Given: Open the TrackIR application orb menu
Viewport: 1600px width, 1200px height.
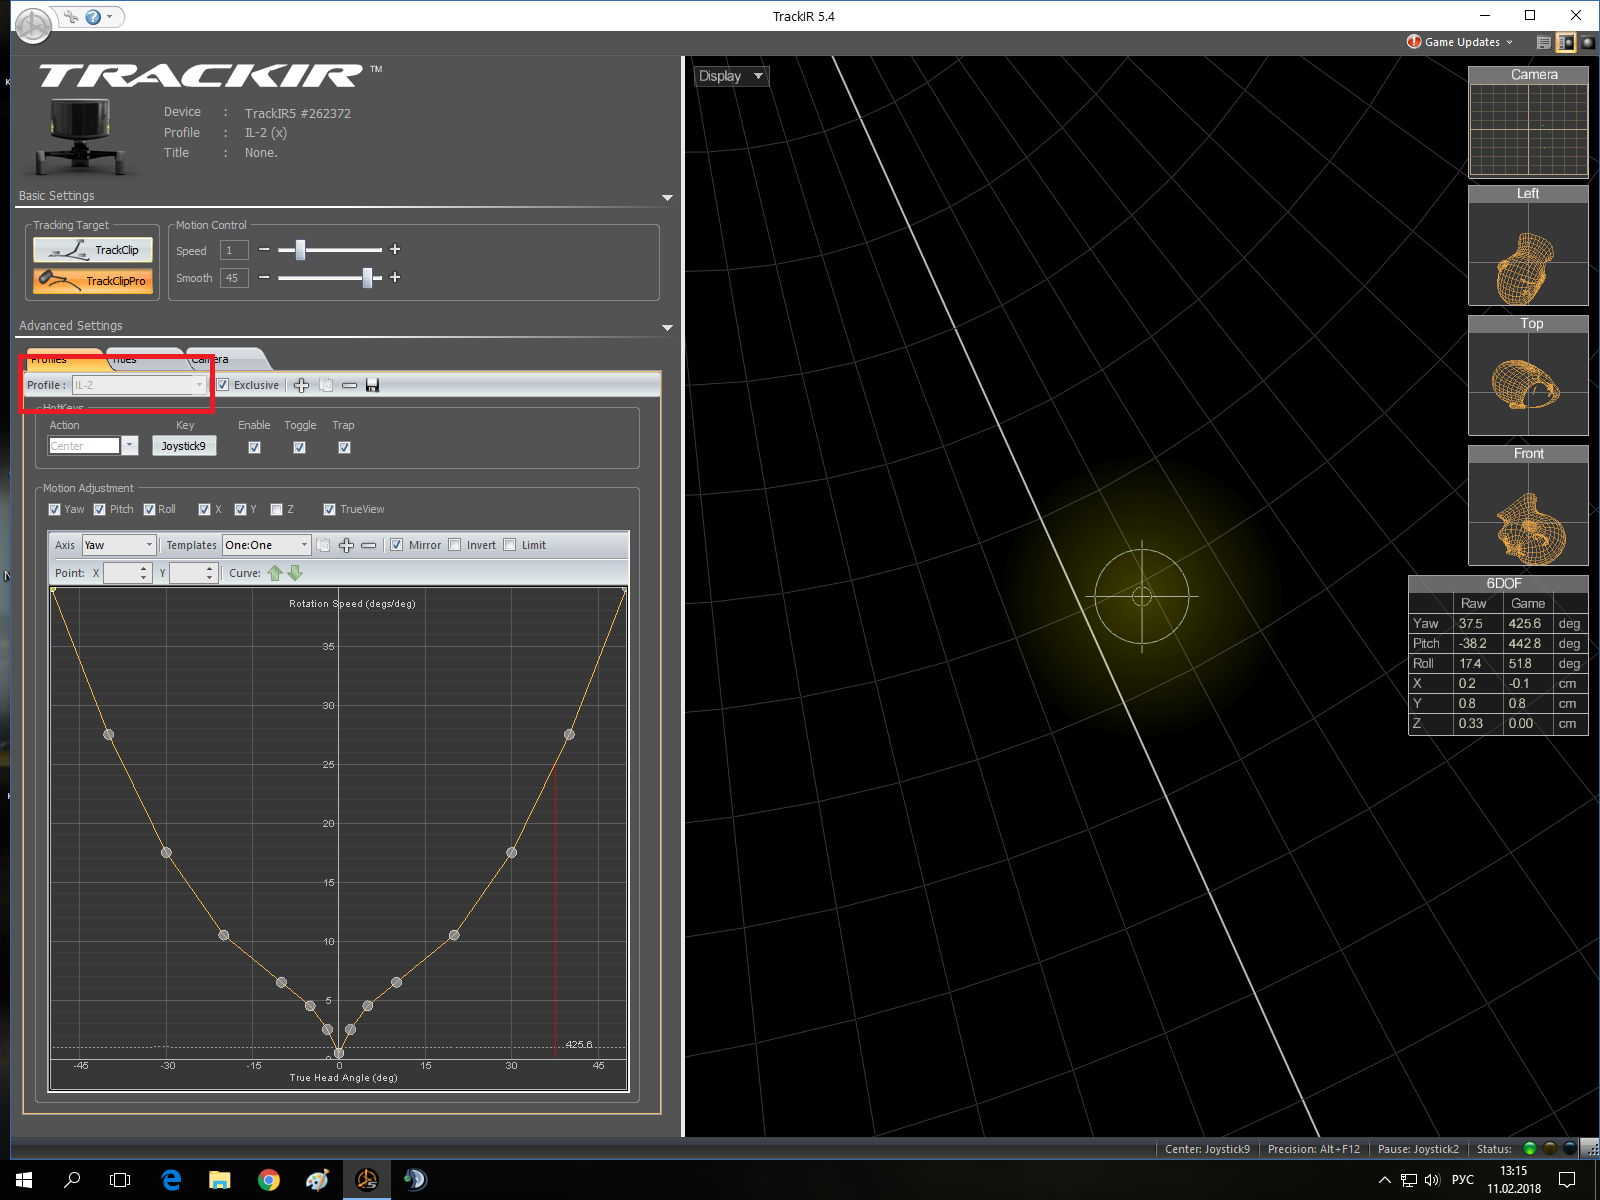Looking at the screenshot, I should [x=33, y=25].
